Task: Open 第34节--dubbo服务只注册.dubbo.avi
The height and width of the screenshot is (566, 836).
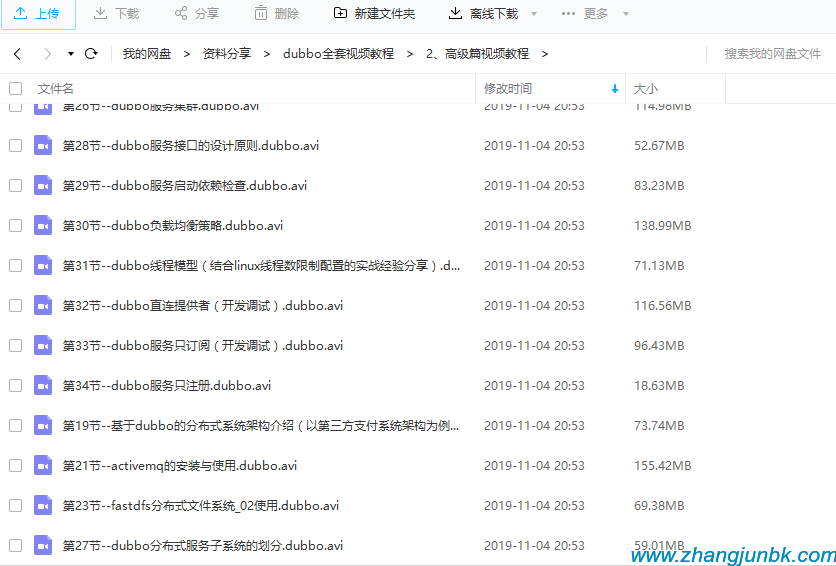Action: [167, 385]
